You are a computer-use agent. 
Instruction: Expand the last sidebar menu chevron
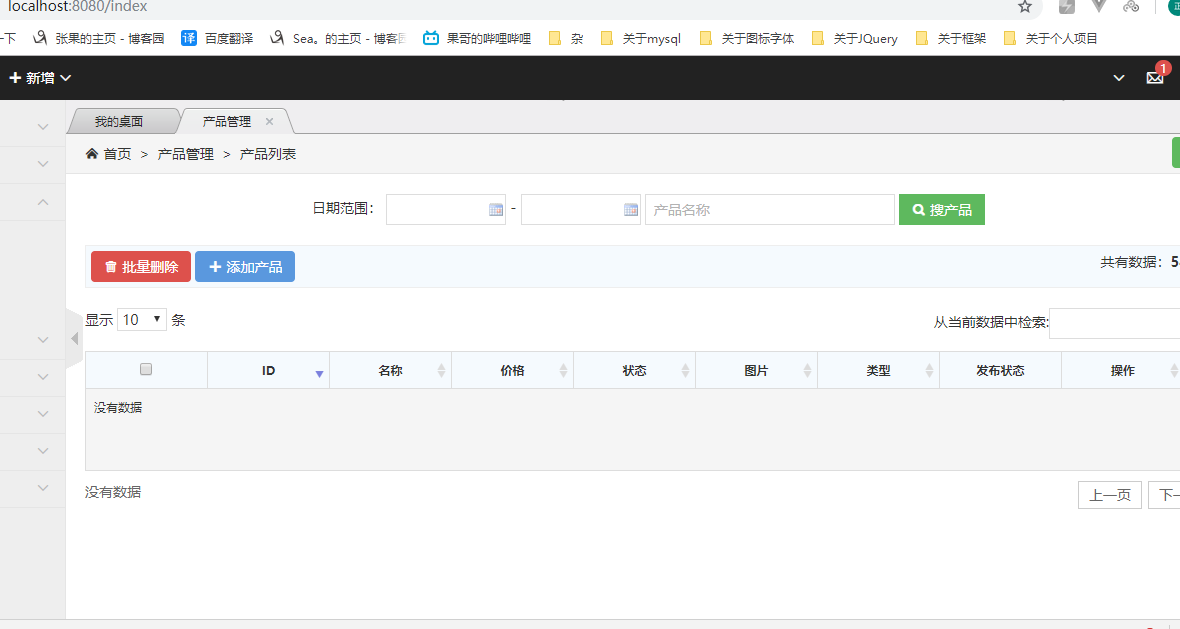[x=43, y=488]
